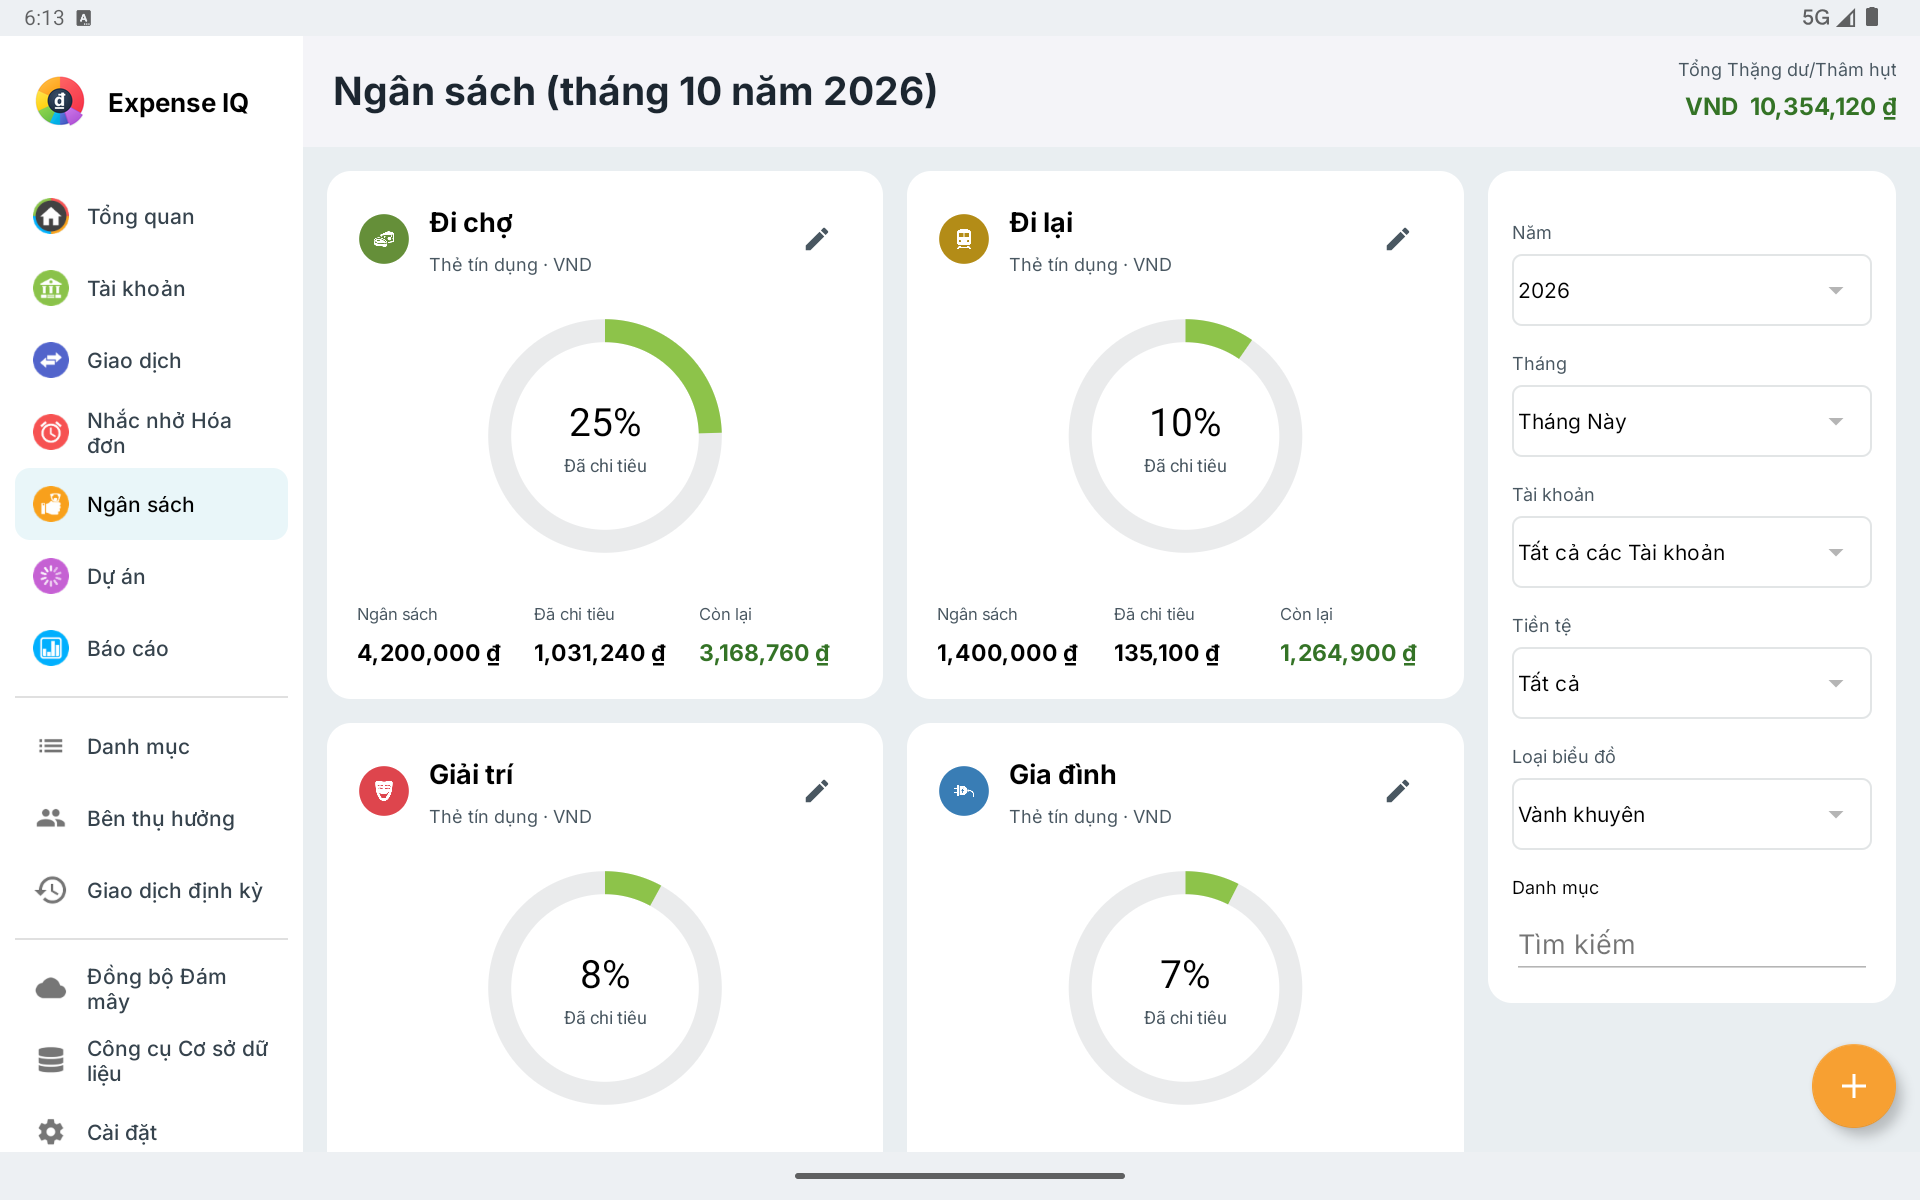Click the Đi chợ category icon
Viewport: 1920px width, 1200px height.
click(x=384, y=239)
